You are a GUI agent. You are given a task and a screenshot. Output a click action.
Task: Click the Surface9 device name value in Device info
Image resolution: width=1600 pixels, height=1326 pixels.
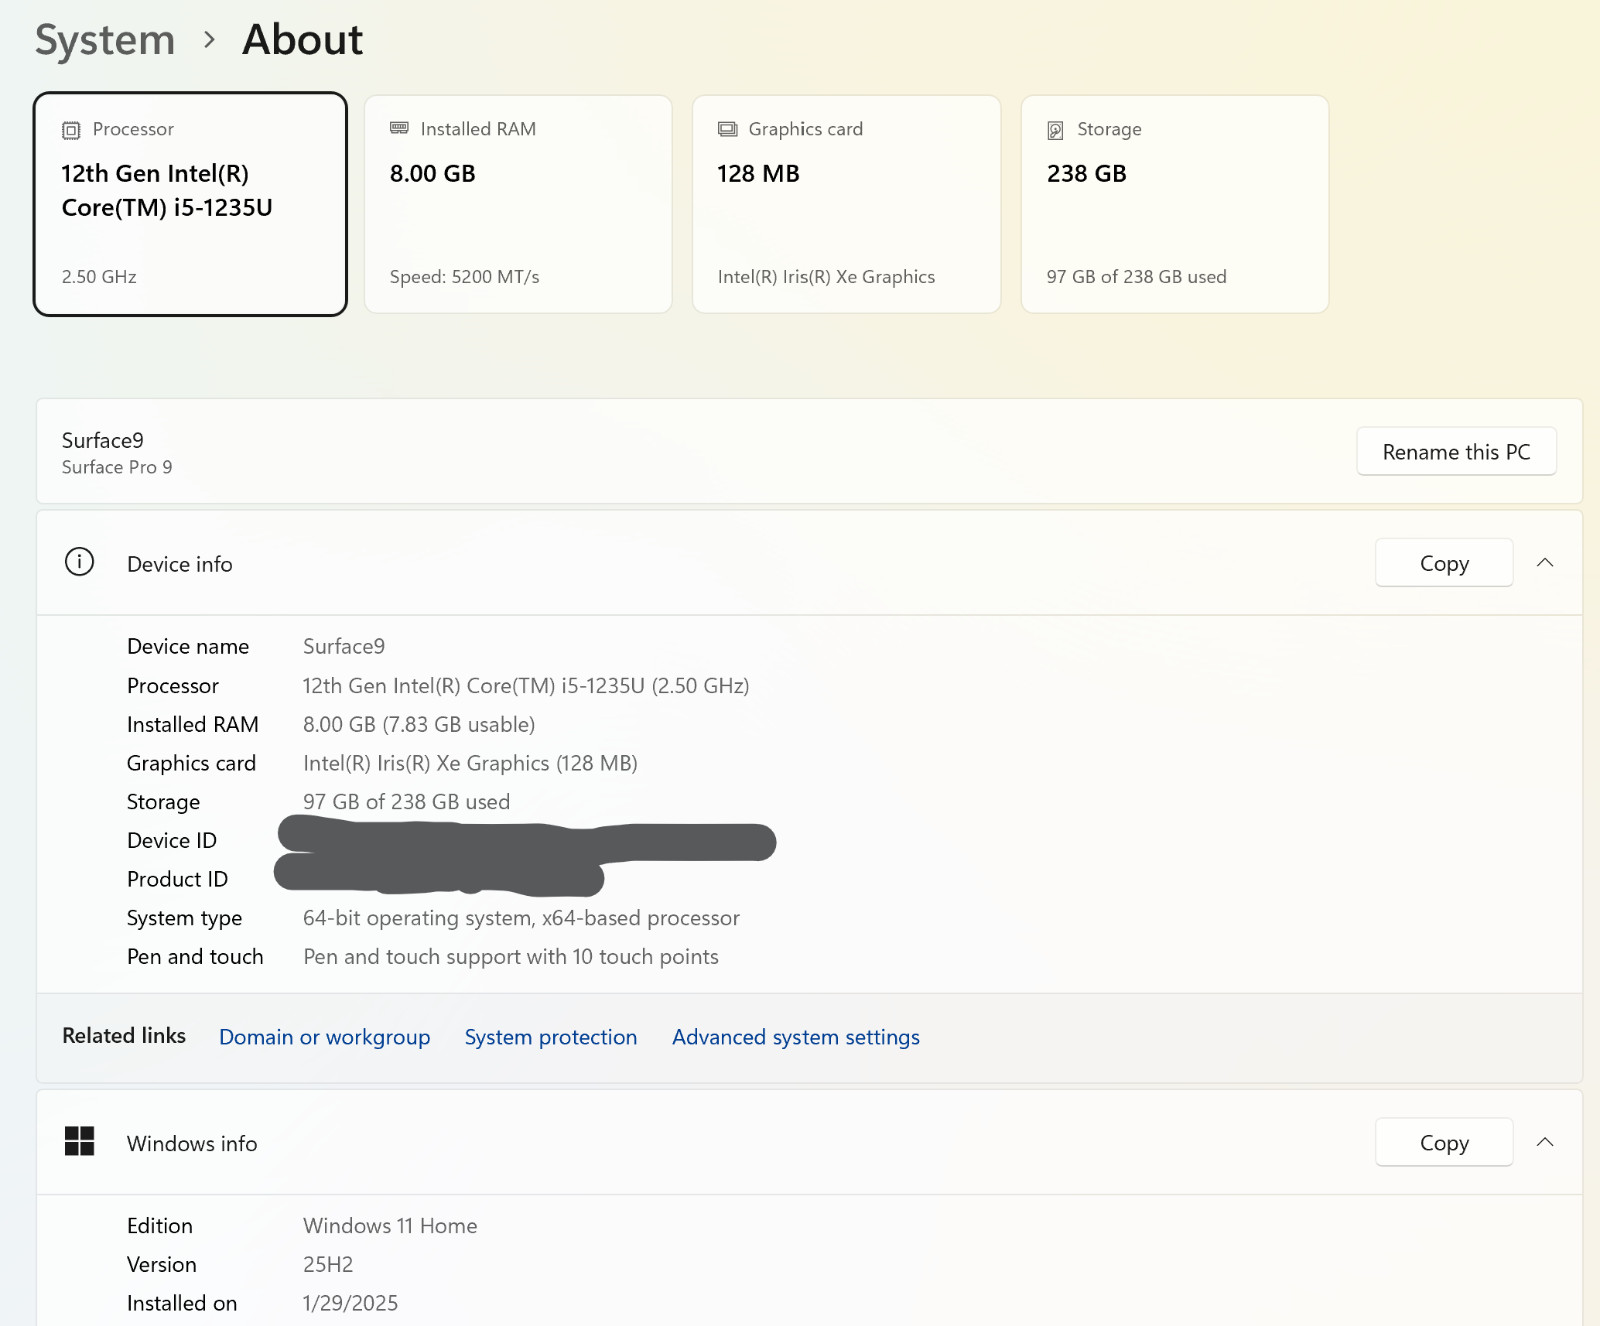344,646
